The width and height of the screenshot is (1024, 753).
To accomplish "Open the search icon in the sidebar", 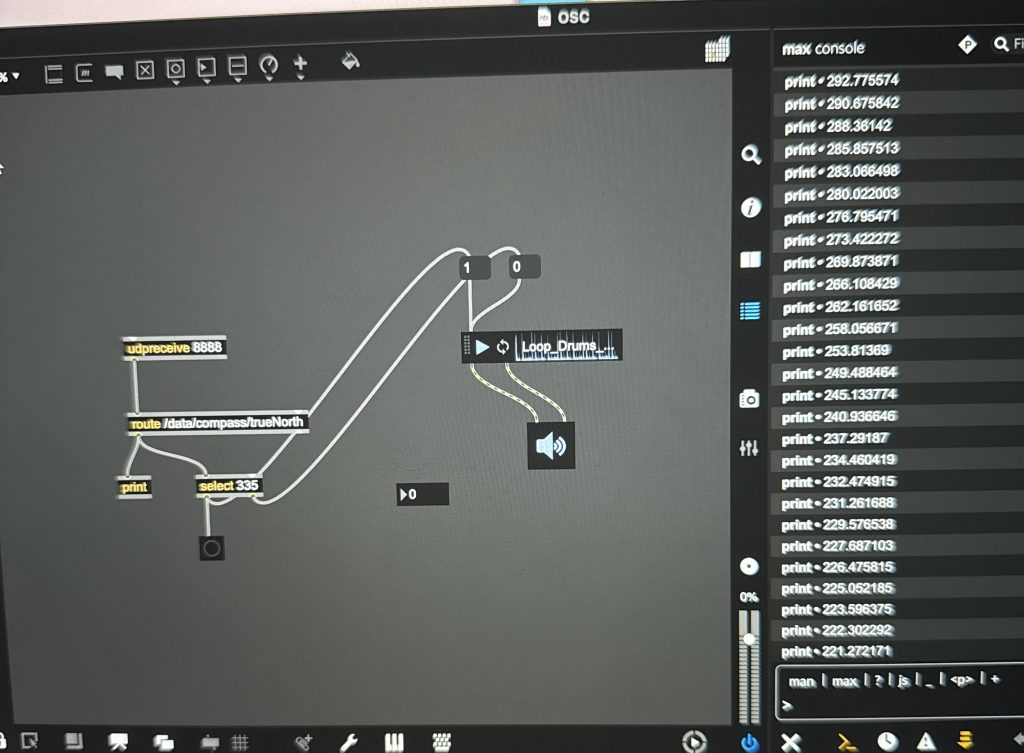I will [x=750, y=155].
